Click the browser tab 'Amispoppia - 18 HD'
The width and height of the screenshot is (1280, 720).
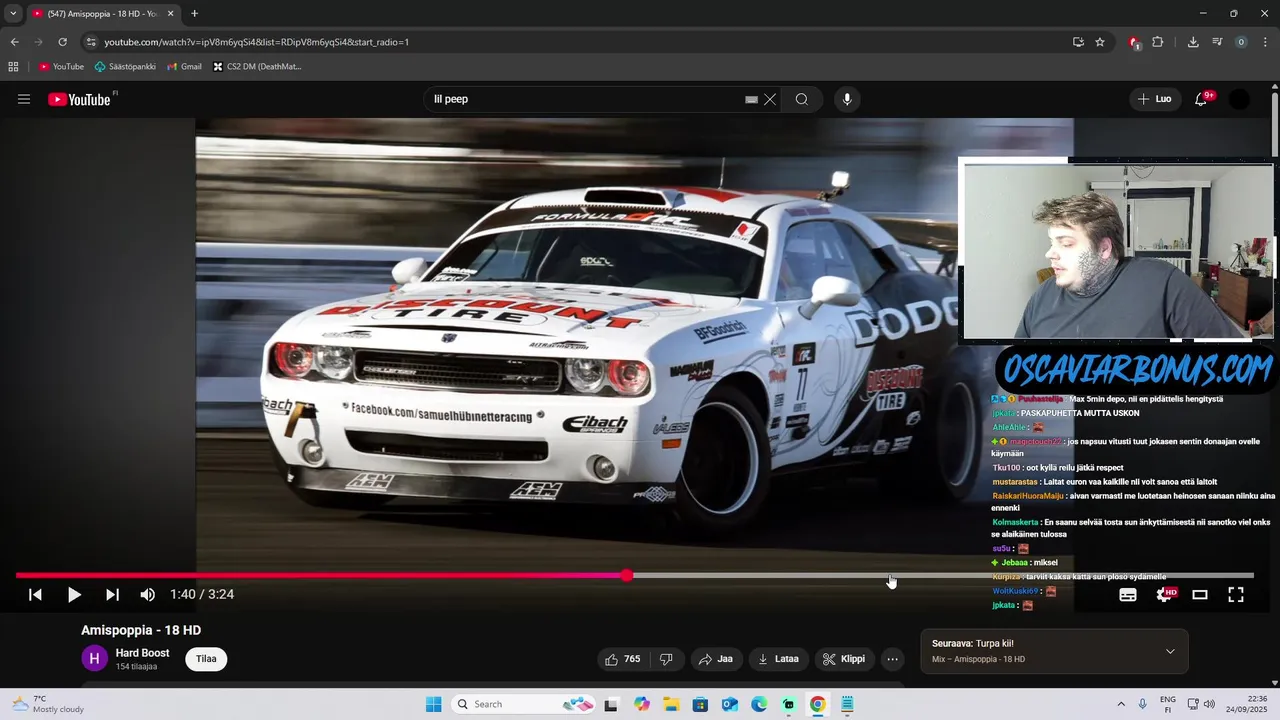103,14
